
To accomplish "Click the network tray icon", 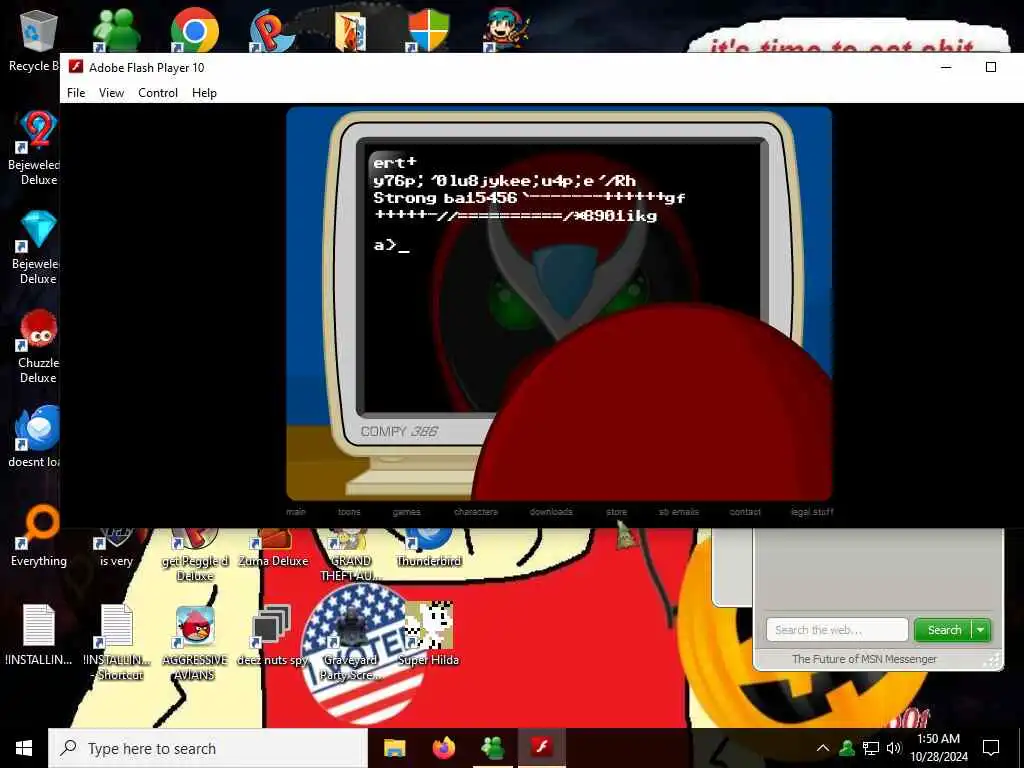I will pyautogui.click(x=871, y=748).
